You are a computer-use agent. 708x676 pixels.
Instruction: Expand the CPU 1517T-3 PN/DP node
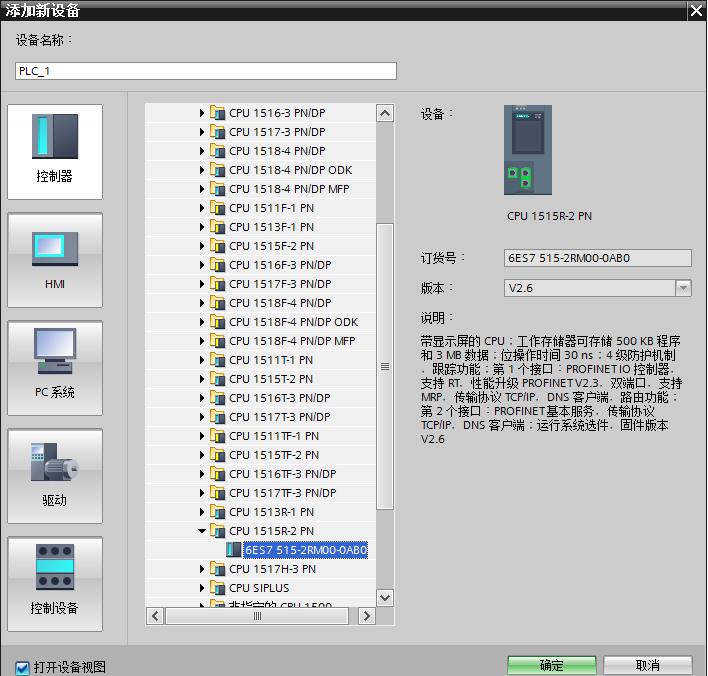(x=202, y=417)
